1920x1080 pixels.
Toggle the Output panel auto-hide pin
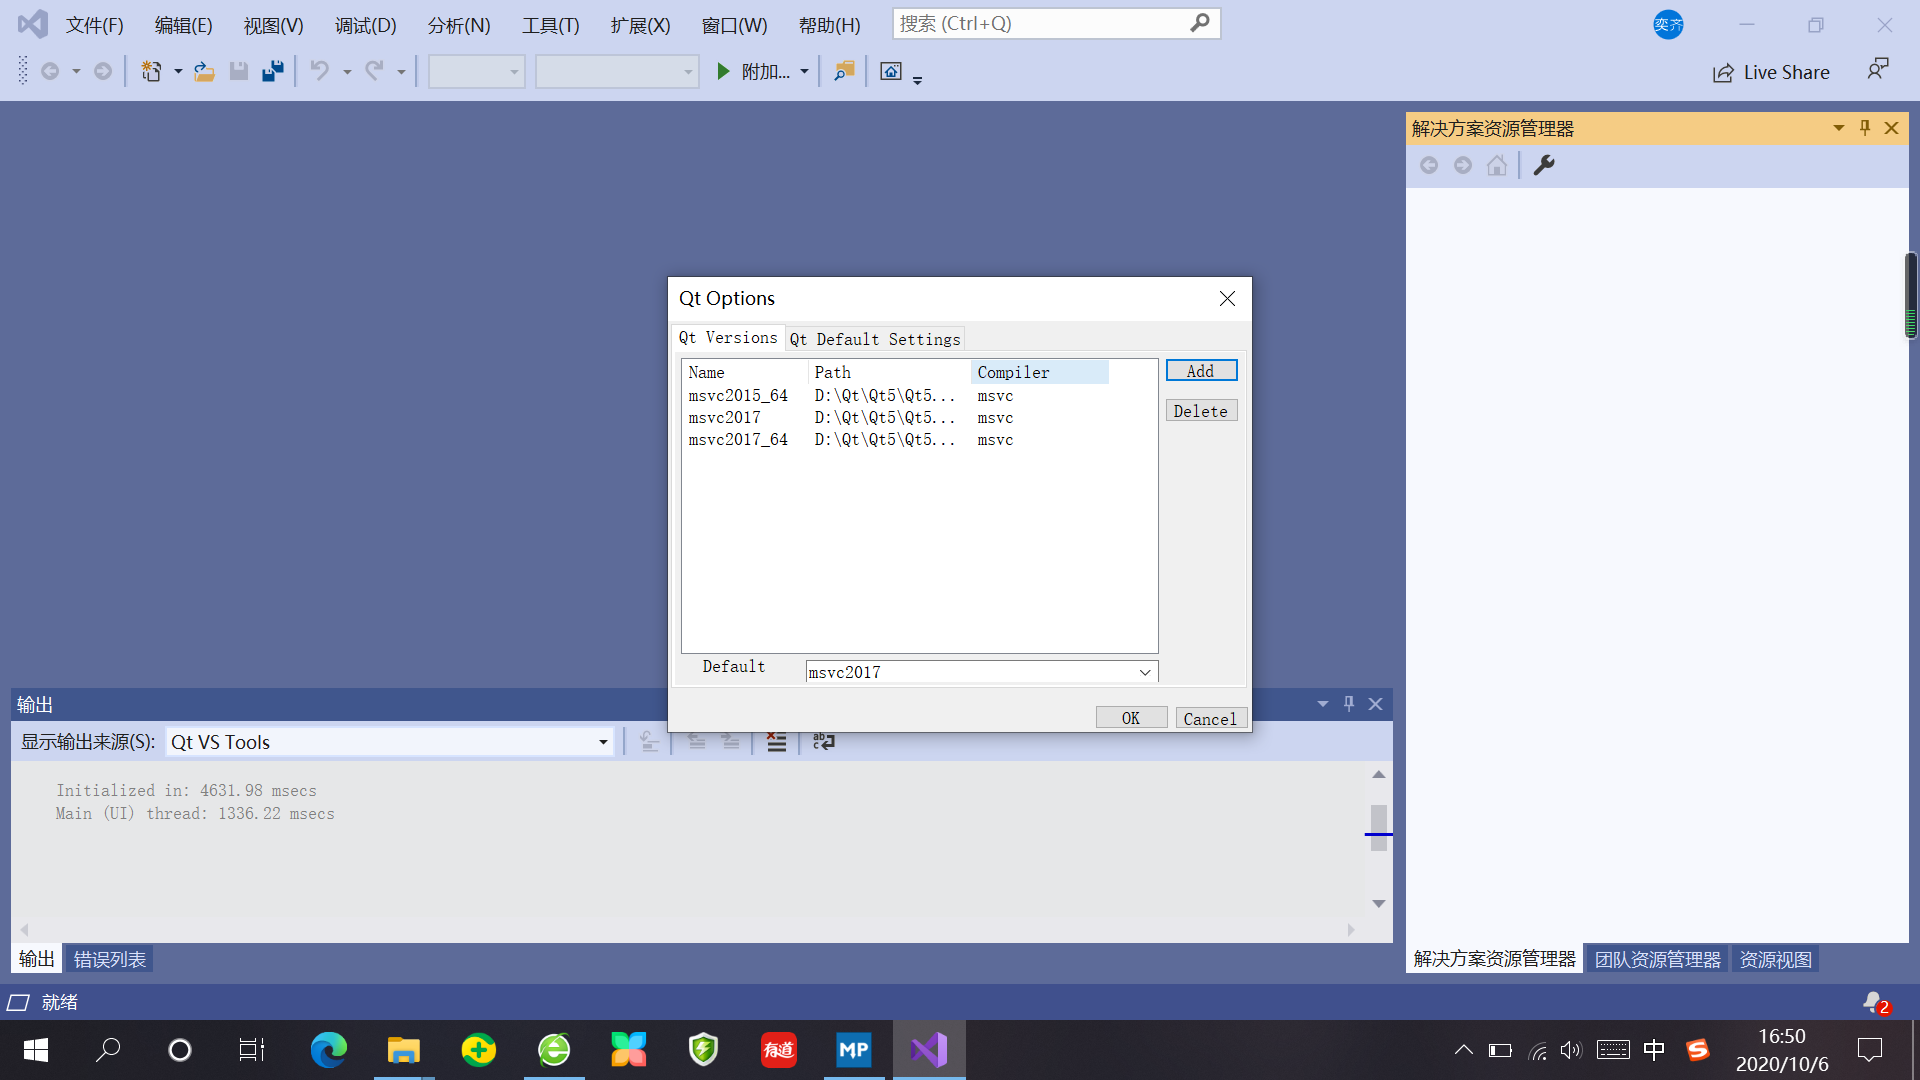[1349, 704]
